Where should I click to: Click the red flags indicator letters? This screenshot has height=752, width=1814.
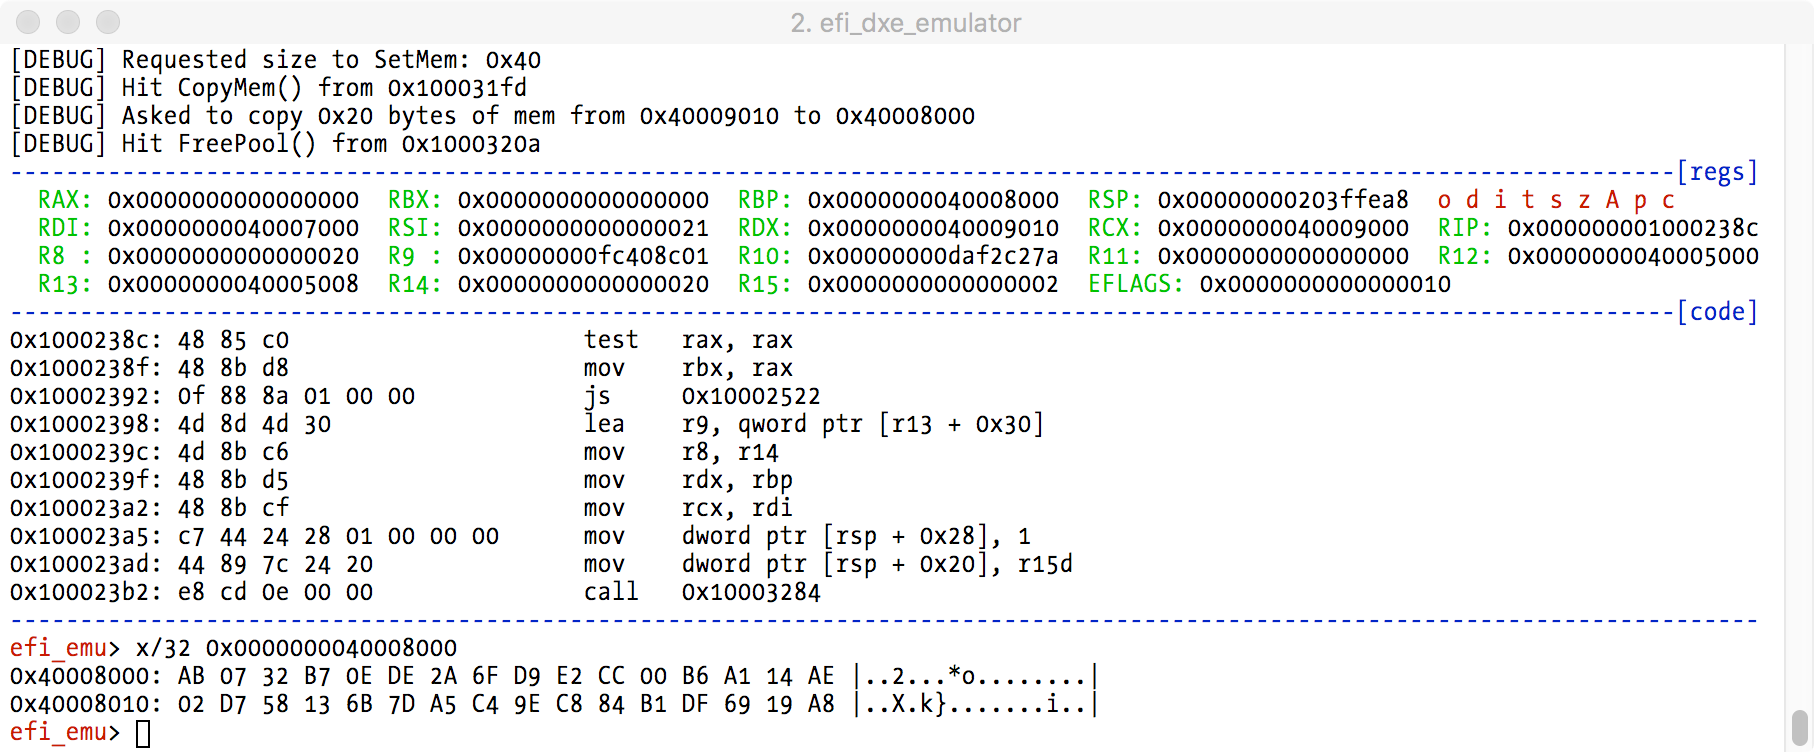coord(1555,200)
